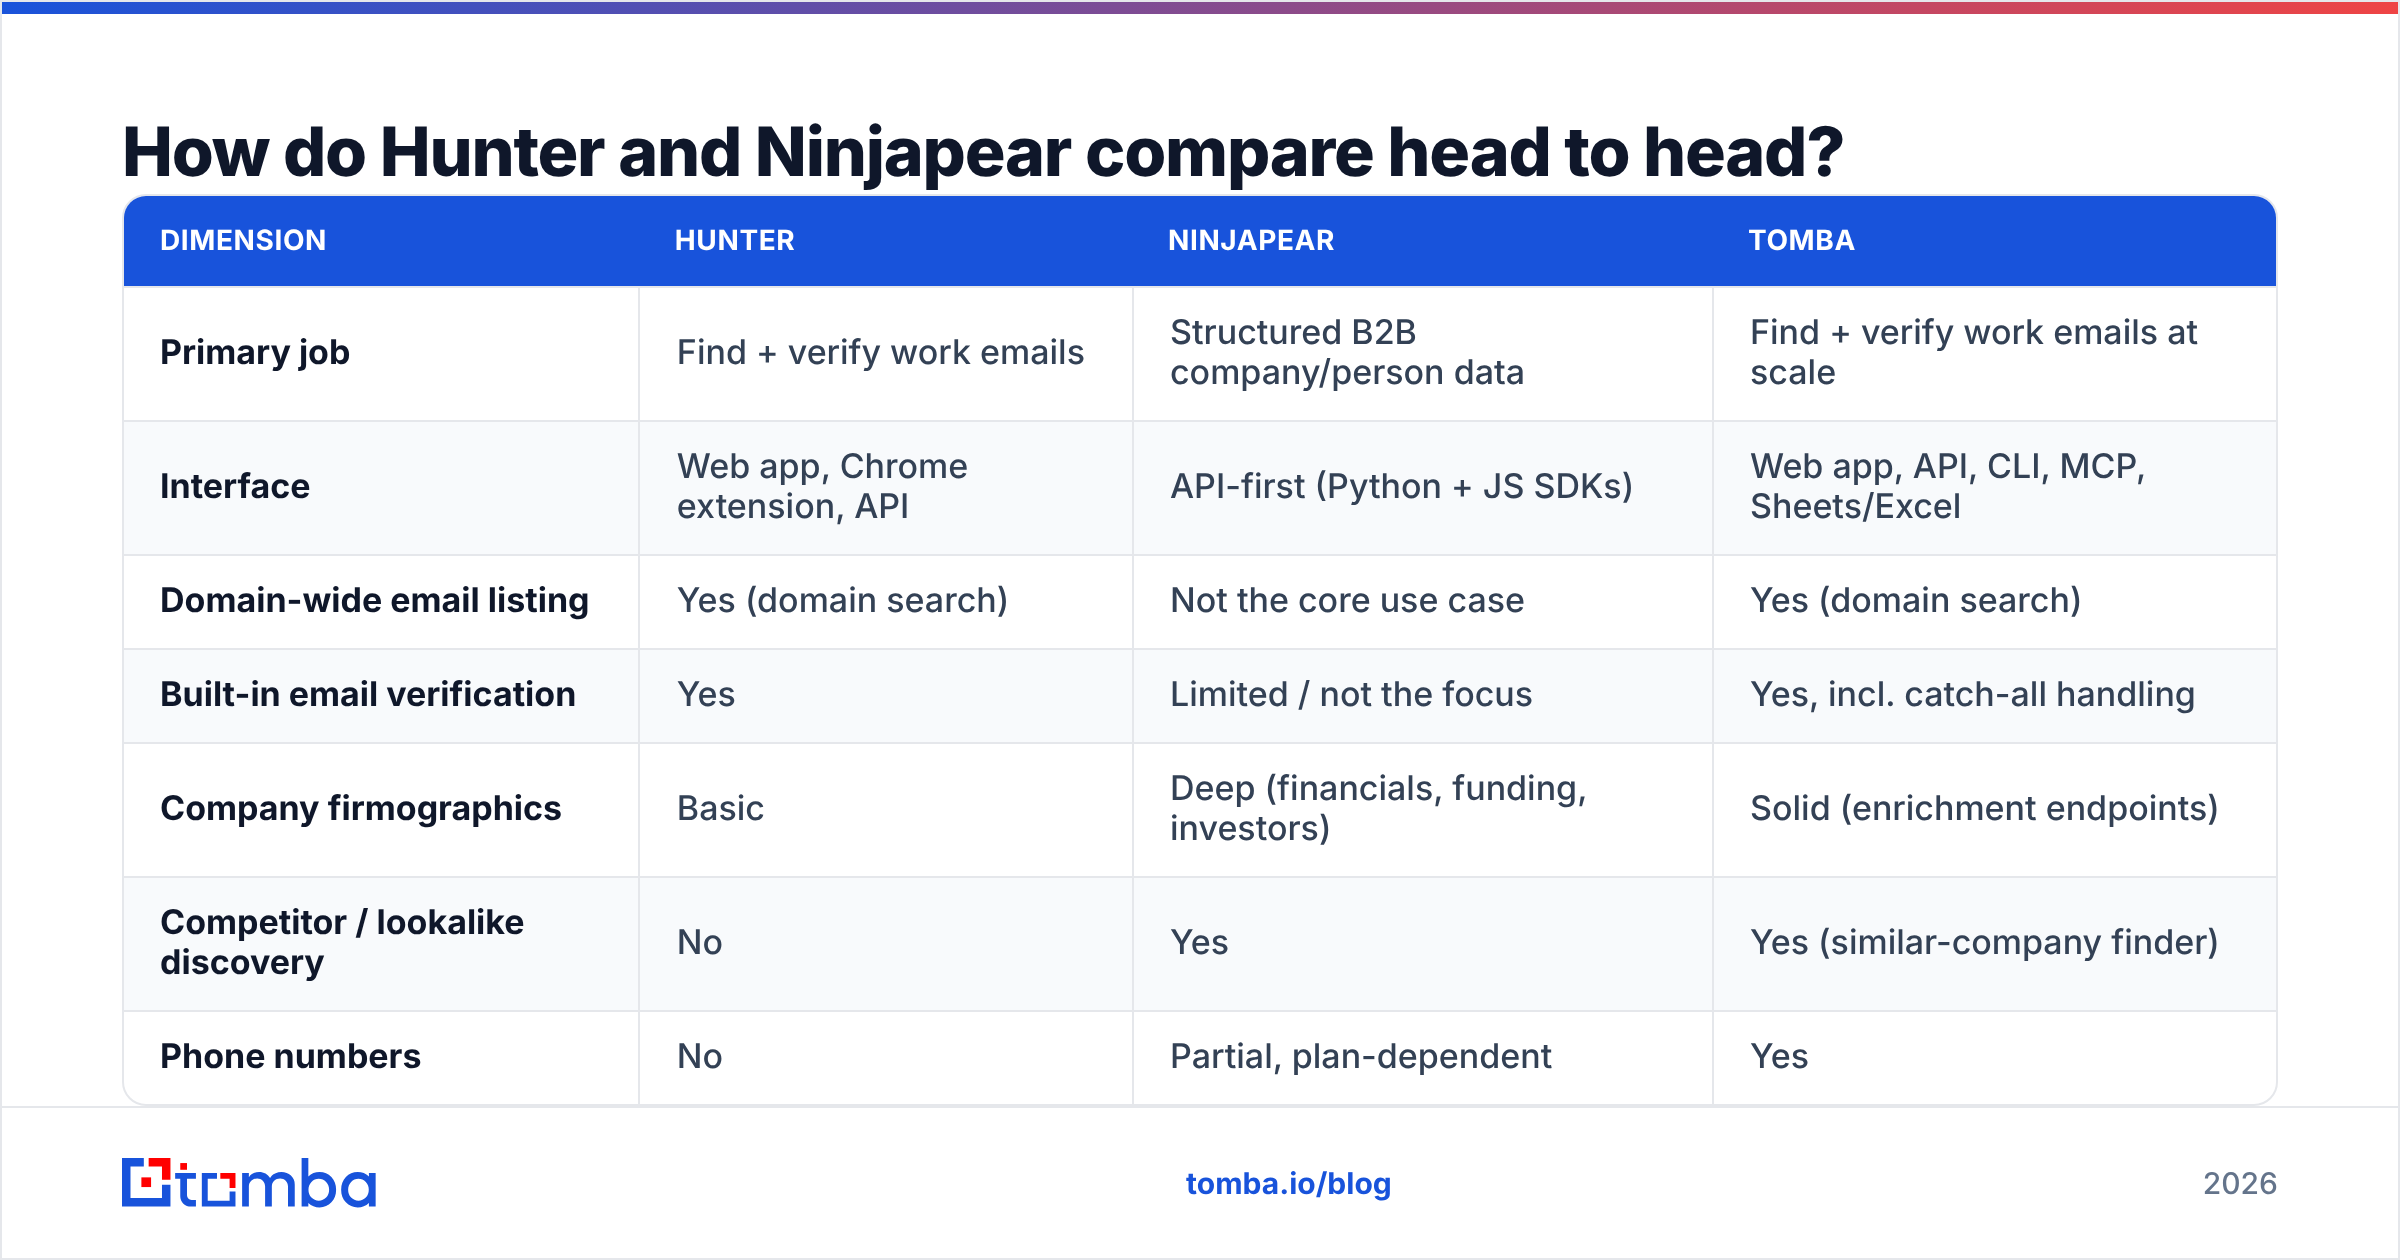Click 'Domain-wide email listing' row label
Viewport: 2400px width, 1260px height.
374,601
